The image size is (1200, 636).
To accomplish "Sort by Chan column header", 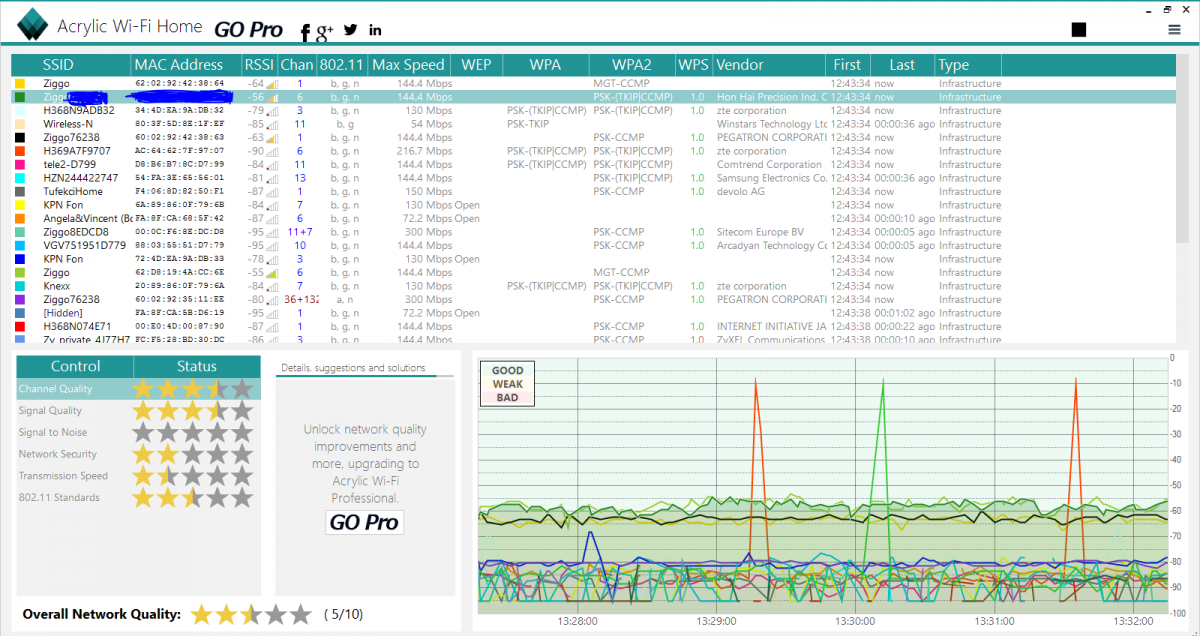I will [x=297, y=65].
